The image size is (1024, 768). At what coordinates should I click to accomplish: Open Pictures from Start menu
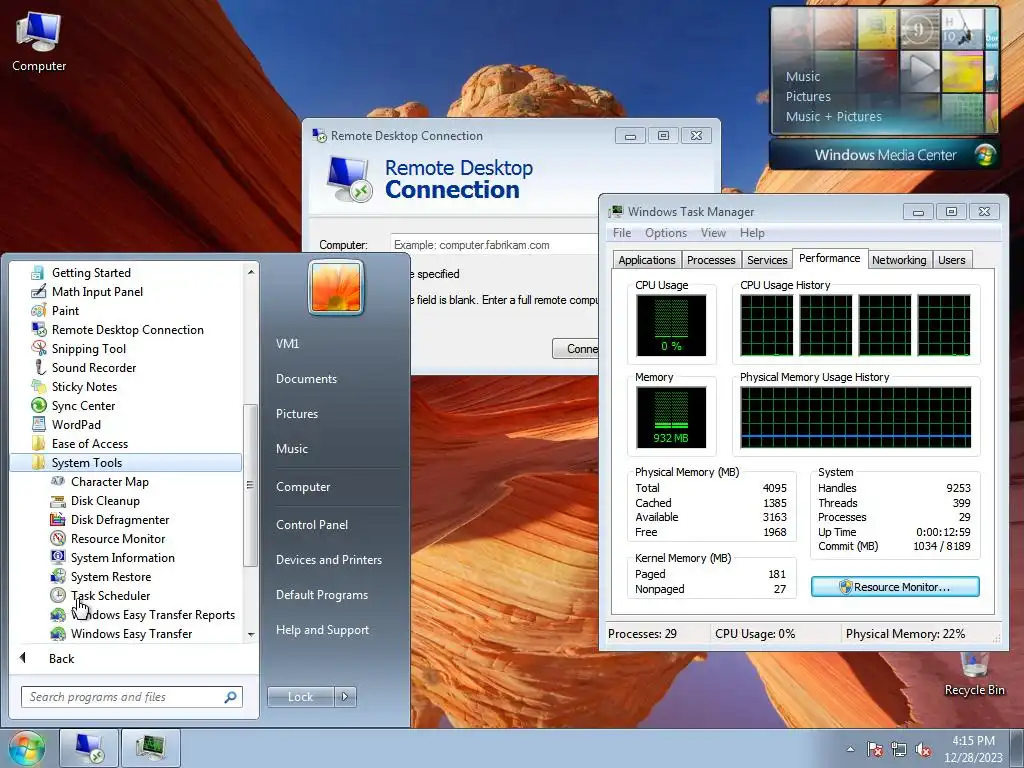(x=296, y=413)
